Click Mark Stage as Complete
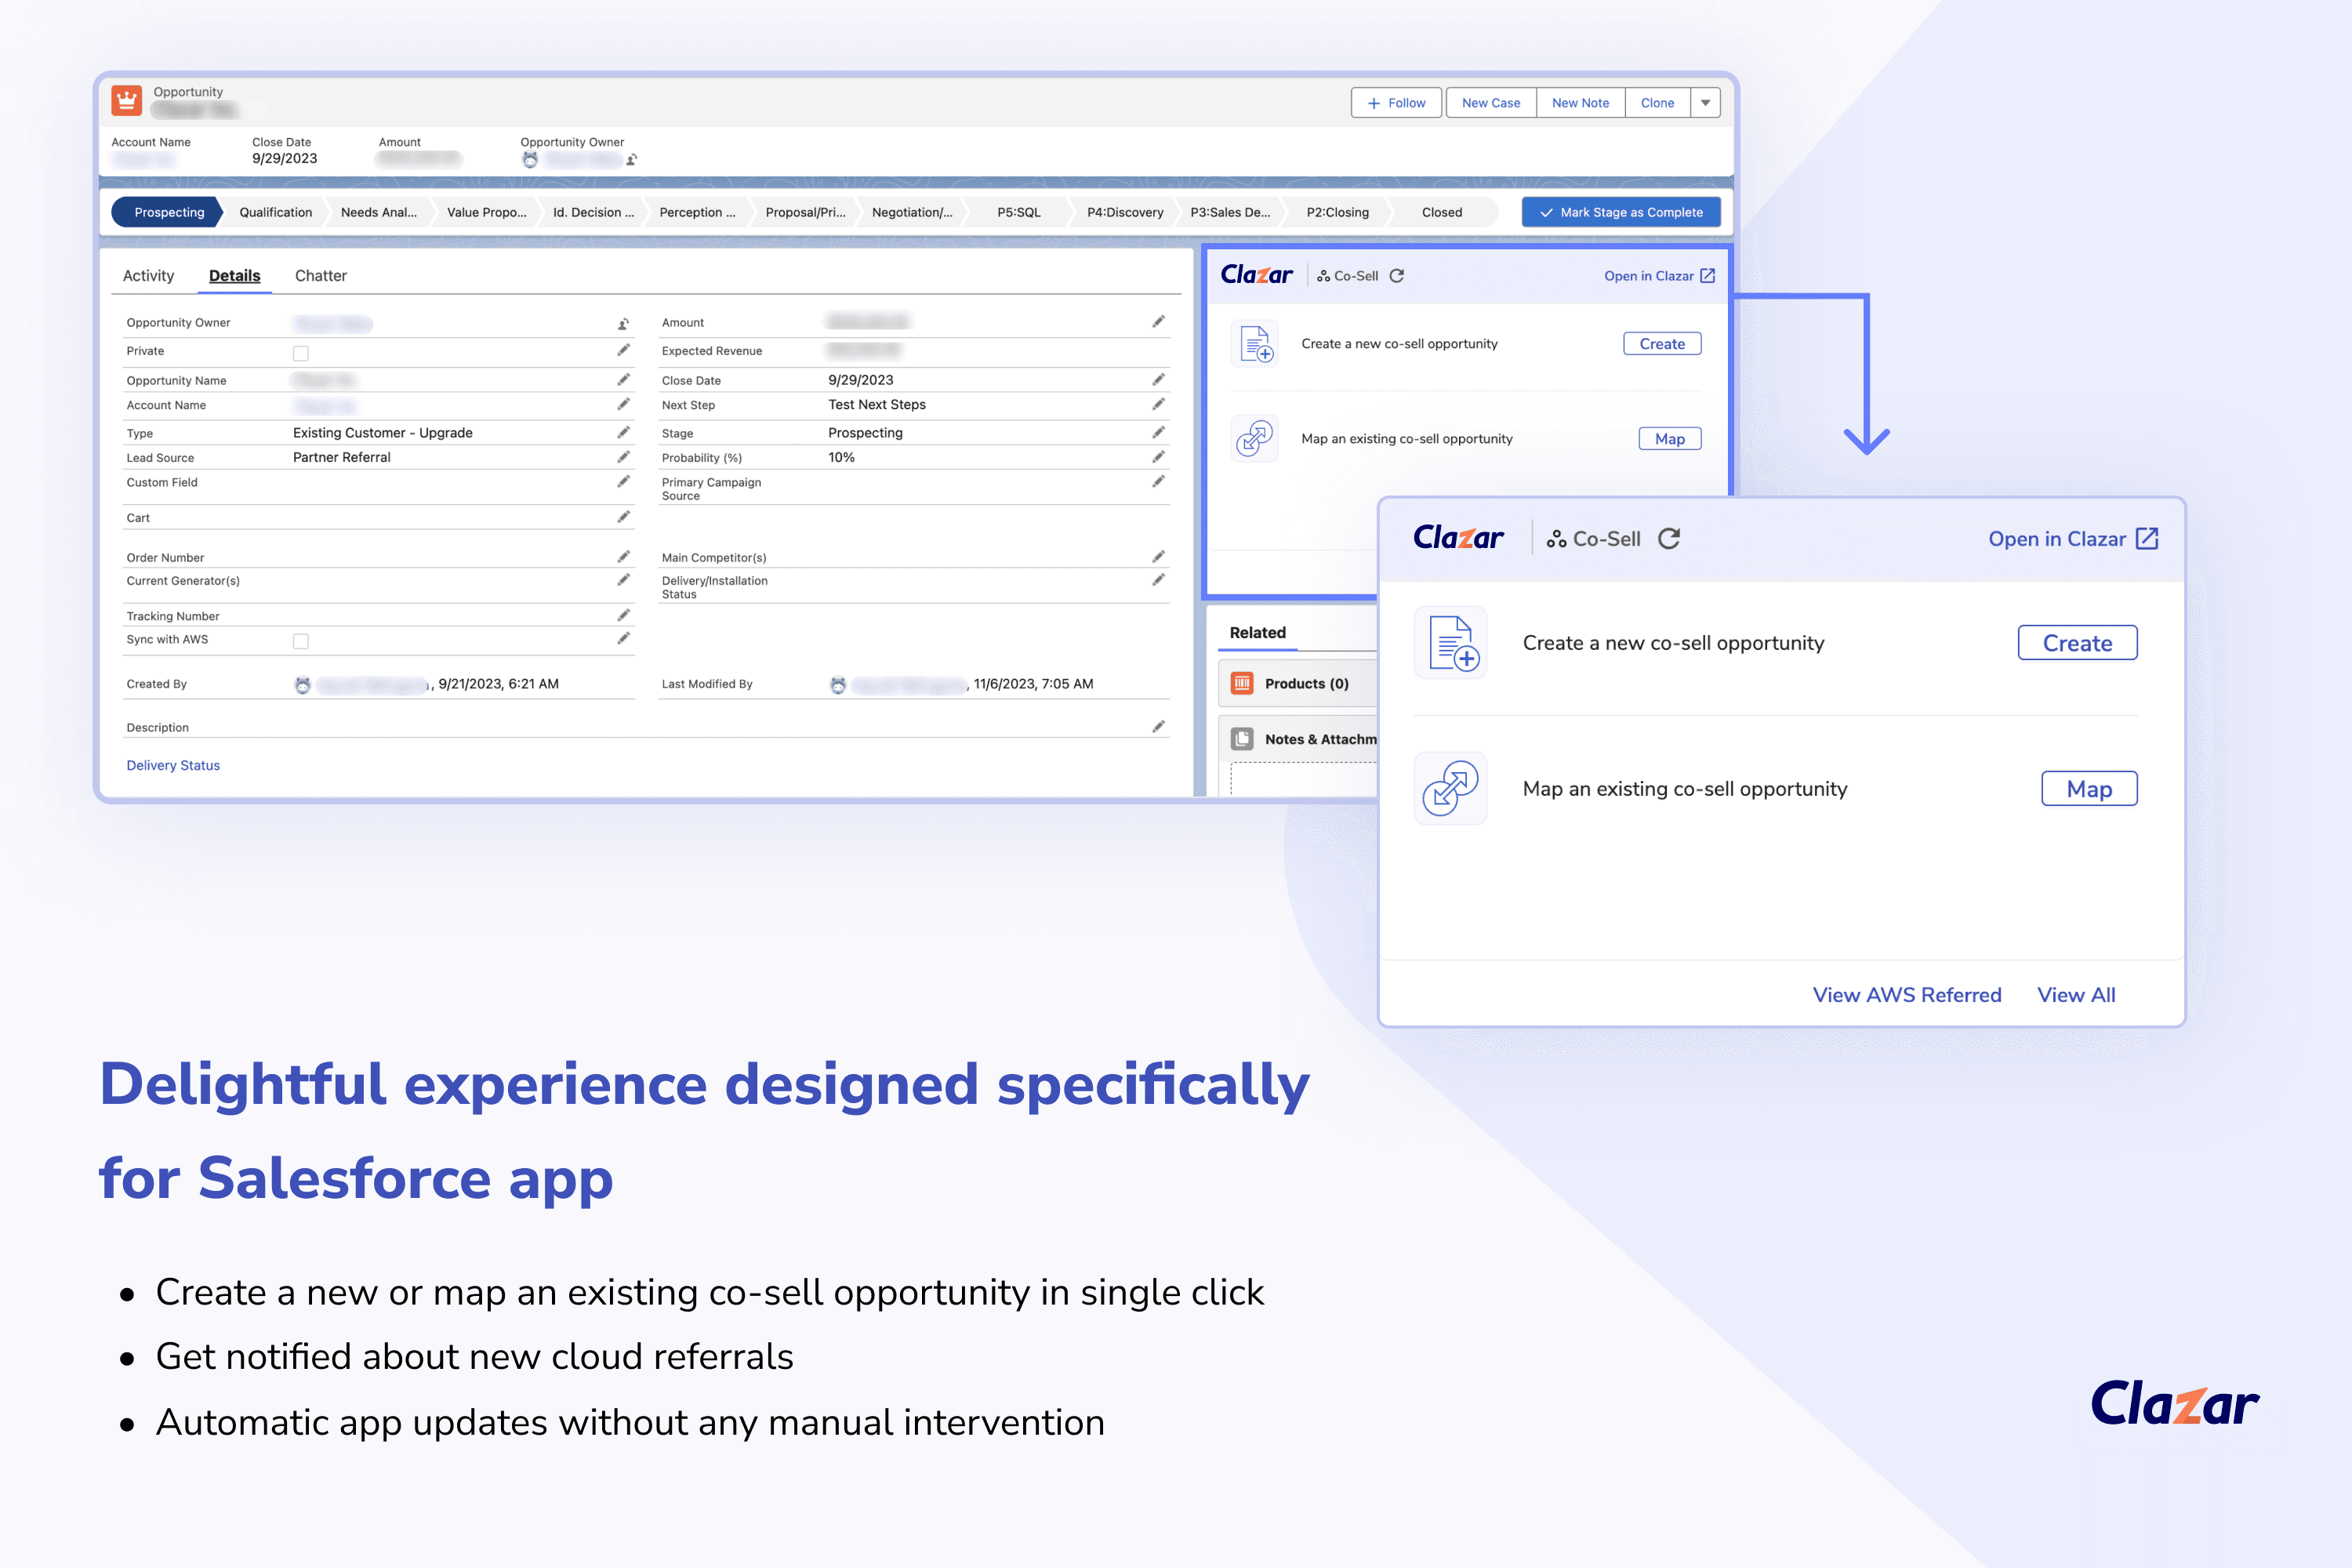 coord(1621,212)
